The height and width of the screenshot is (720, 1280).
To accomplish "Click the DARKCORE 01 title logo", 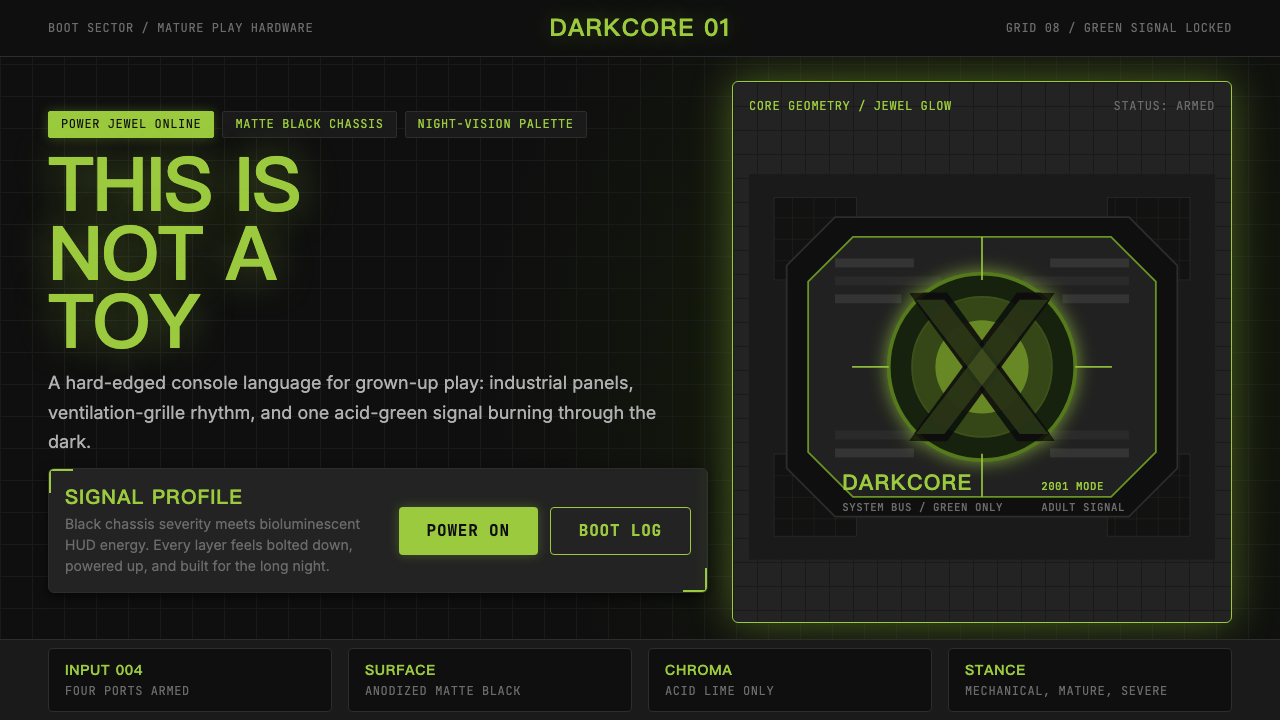I will (x=640, y=28).
